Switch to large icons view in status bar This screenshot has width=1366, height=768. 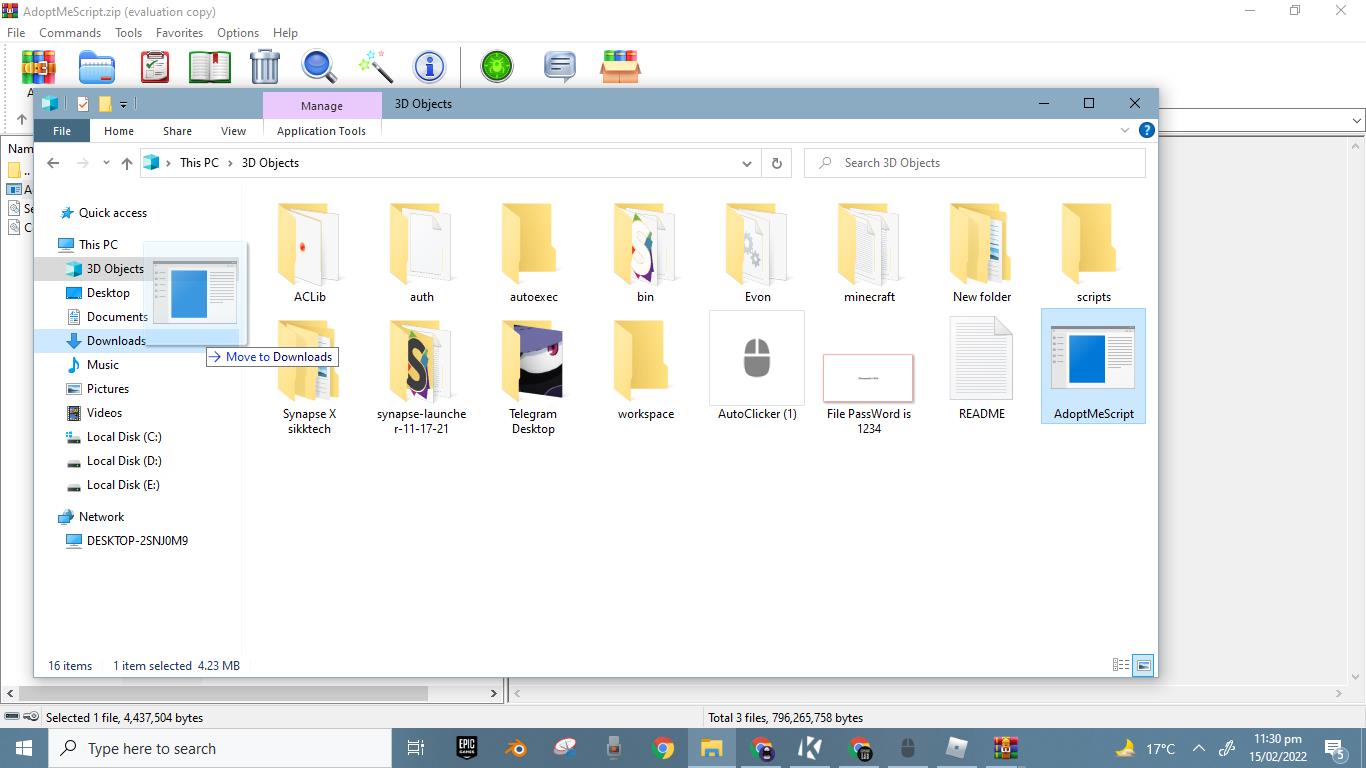pyautogui.click(x=1143, y=665)
